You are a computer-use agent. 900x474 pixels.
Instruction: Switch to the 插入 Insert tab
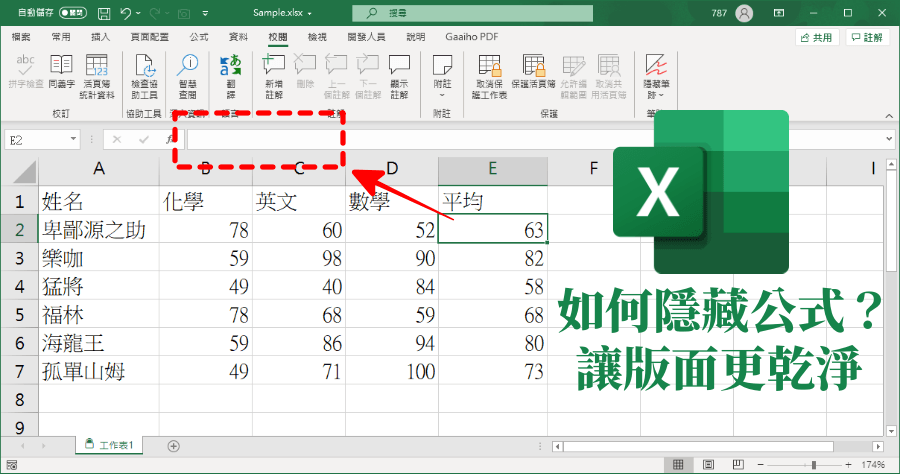[x=100, y=37]
